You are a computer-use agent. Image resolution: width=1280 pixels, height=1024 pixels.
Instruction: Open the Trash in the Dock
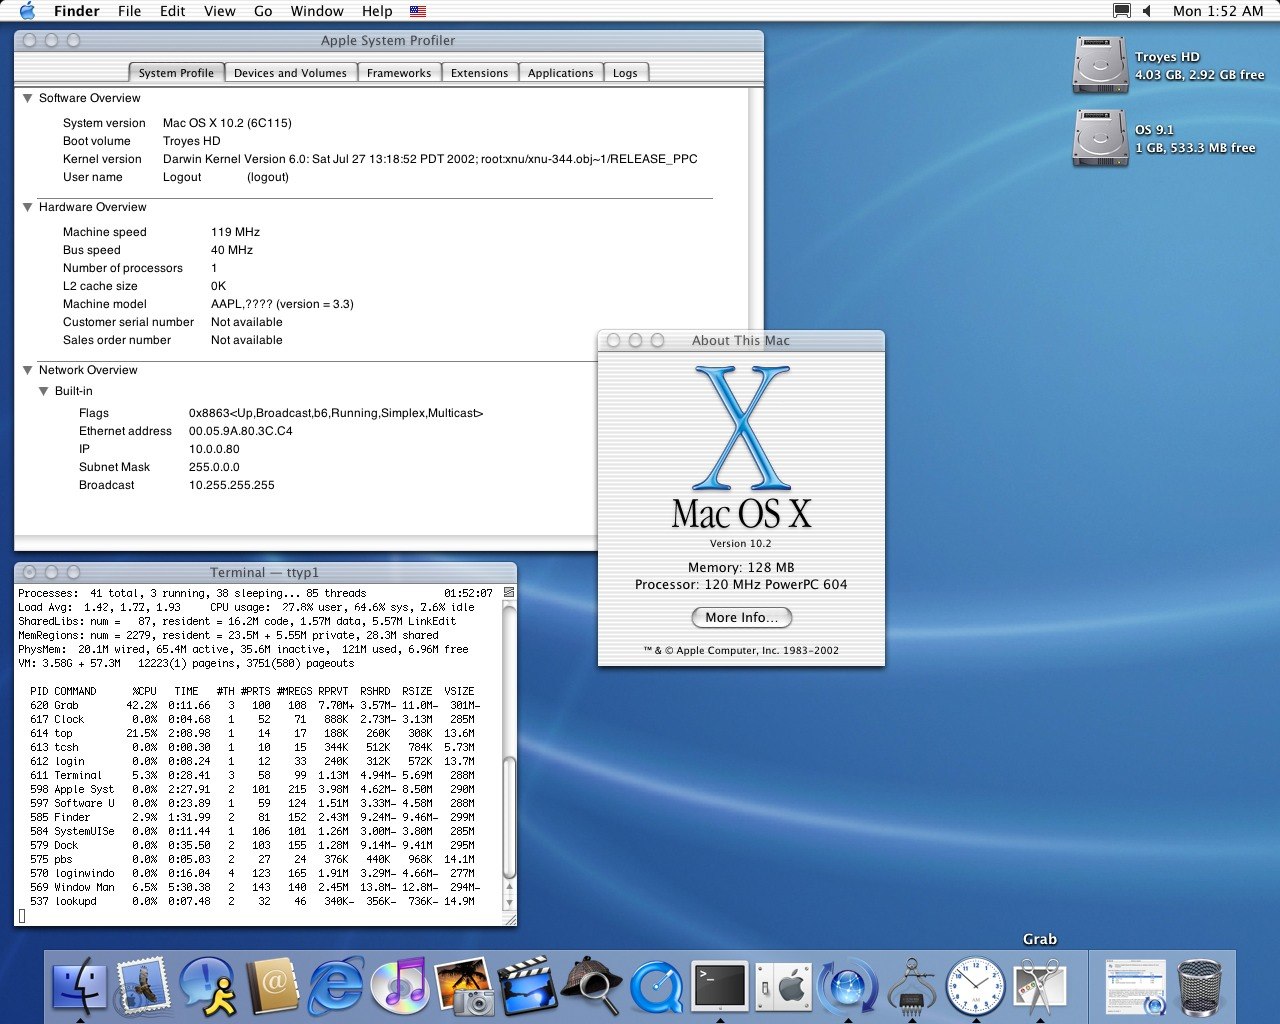coord(1199,985)
